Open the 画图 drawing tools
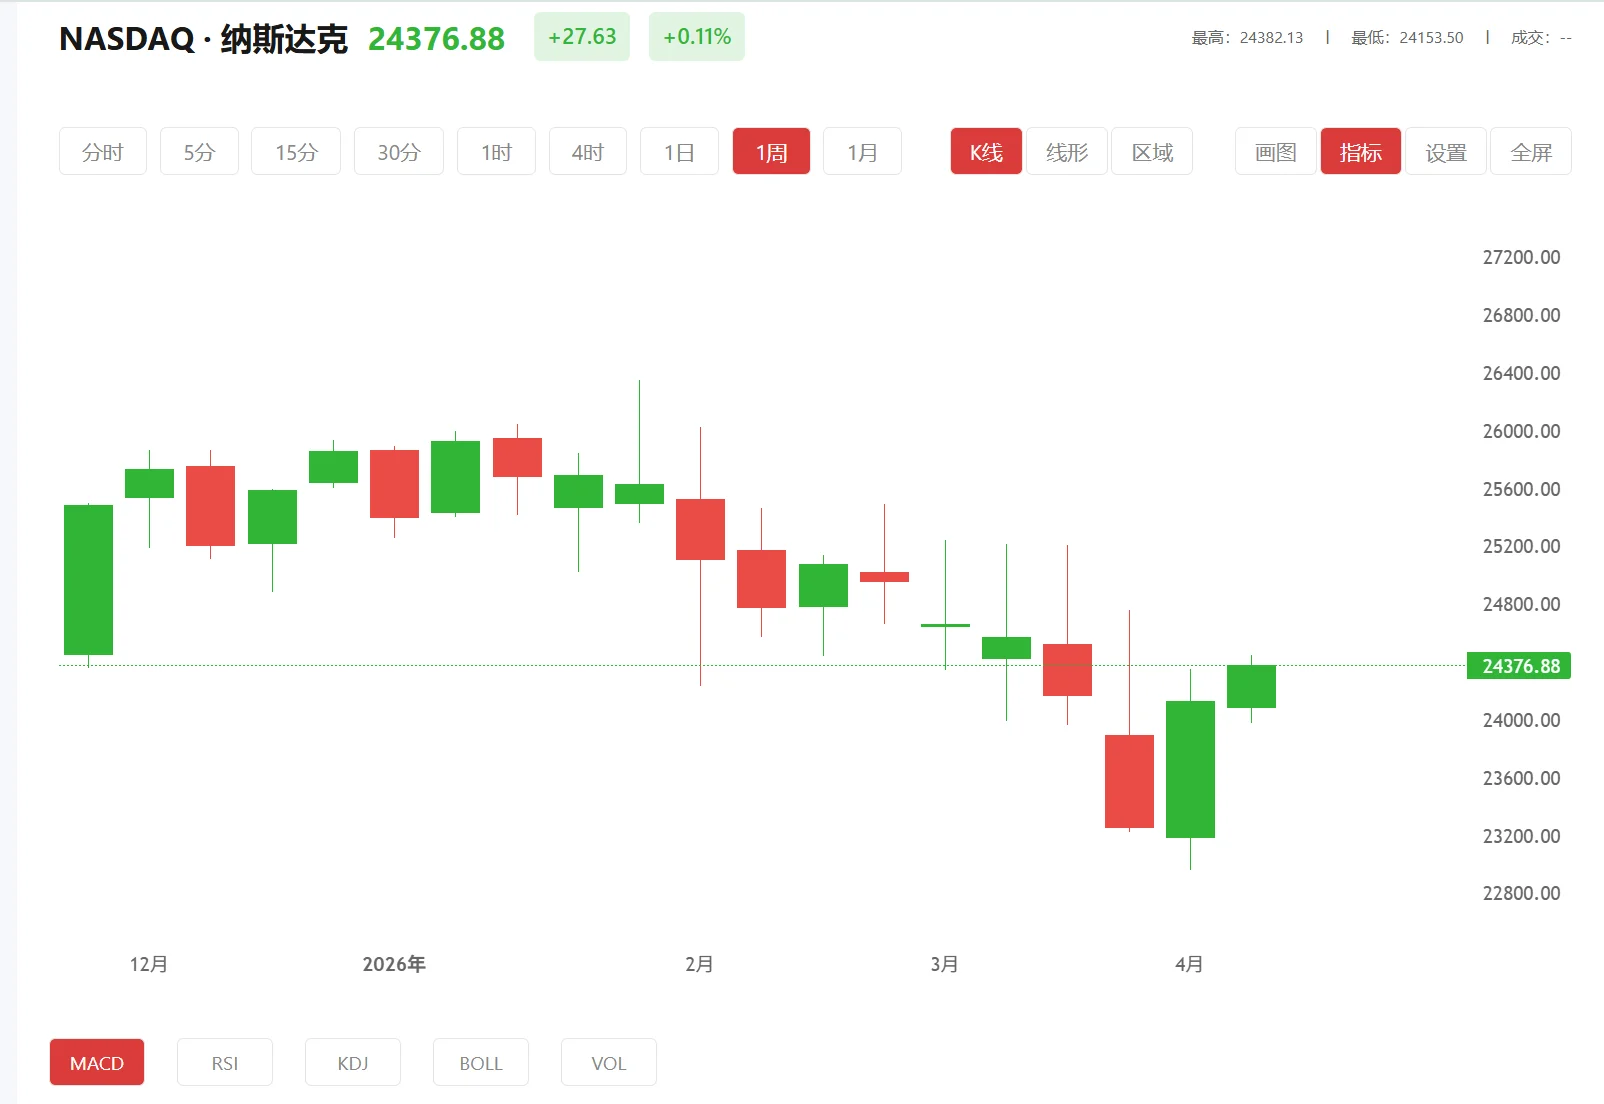Viewport: 1604px width, 1104px height. pos(1274,151)
